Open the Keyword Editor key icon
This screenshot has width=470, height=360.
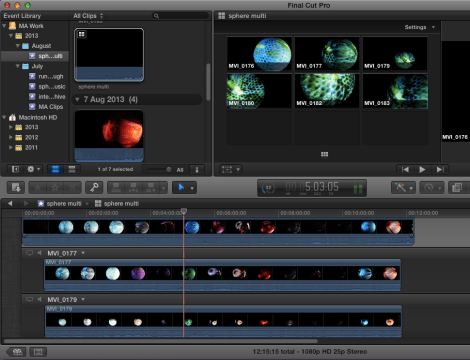(x=94, y=188)
